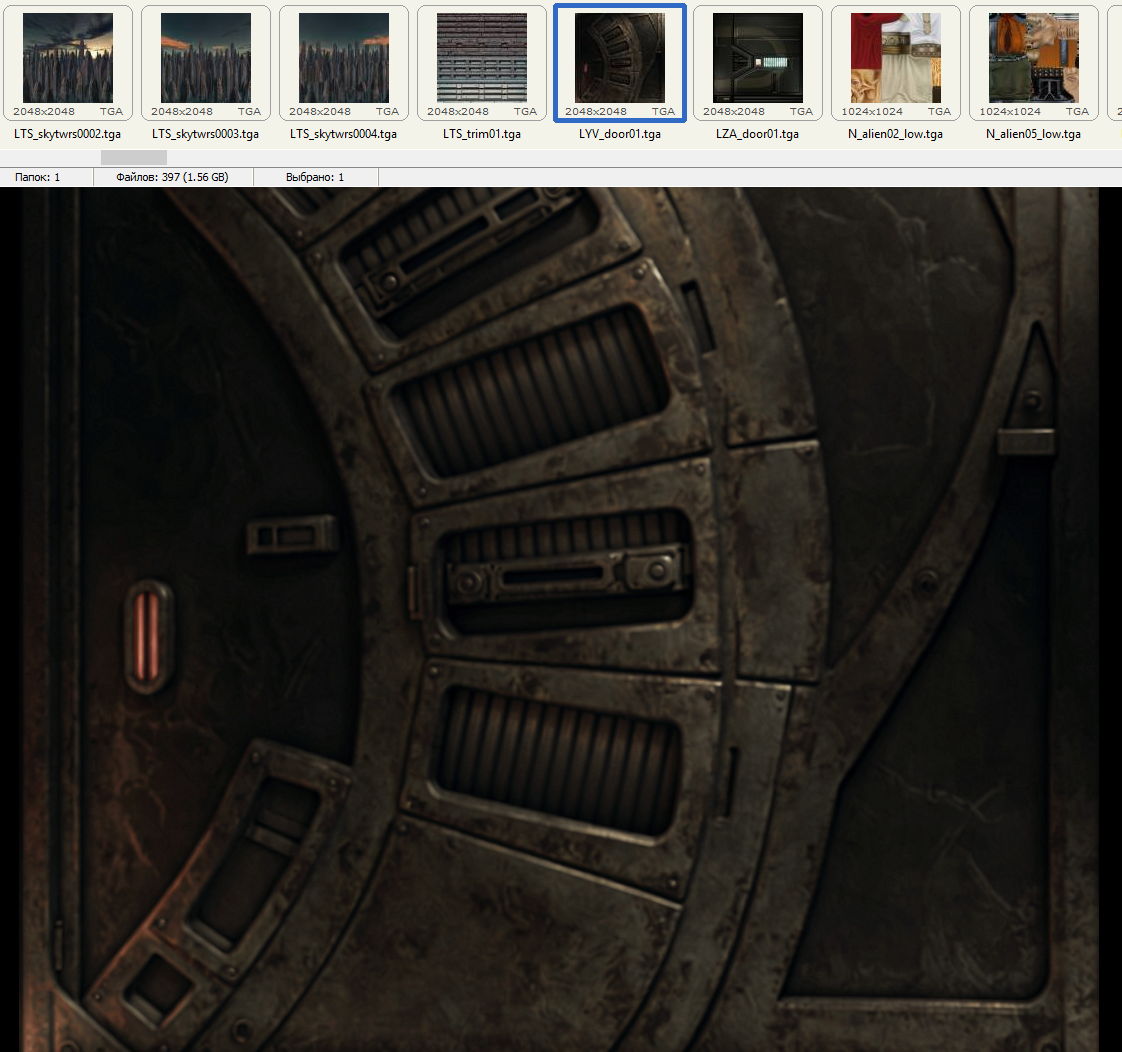Select the LTS_skytwrs0003.tga thumbnail image
The height and width of the screenshot is (1052, 1122).
coord(206,57)
